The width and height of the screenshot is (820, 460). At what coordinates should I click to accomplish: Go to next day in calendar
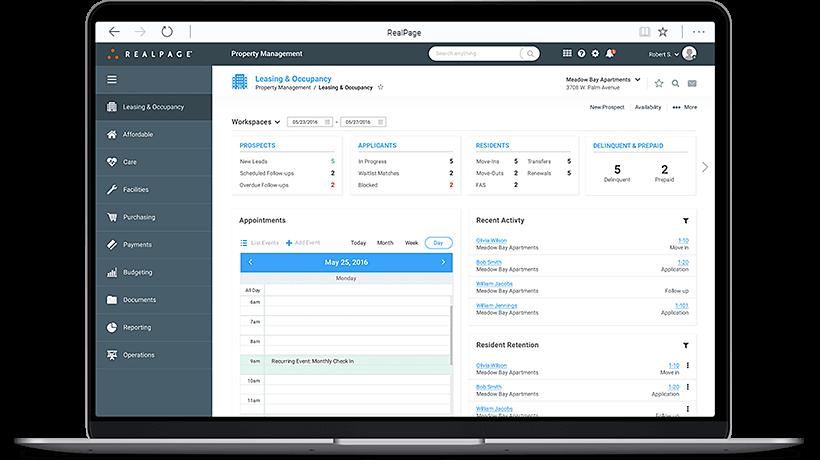[x=443, y=262]
